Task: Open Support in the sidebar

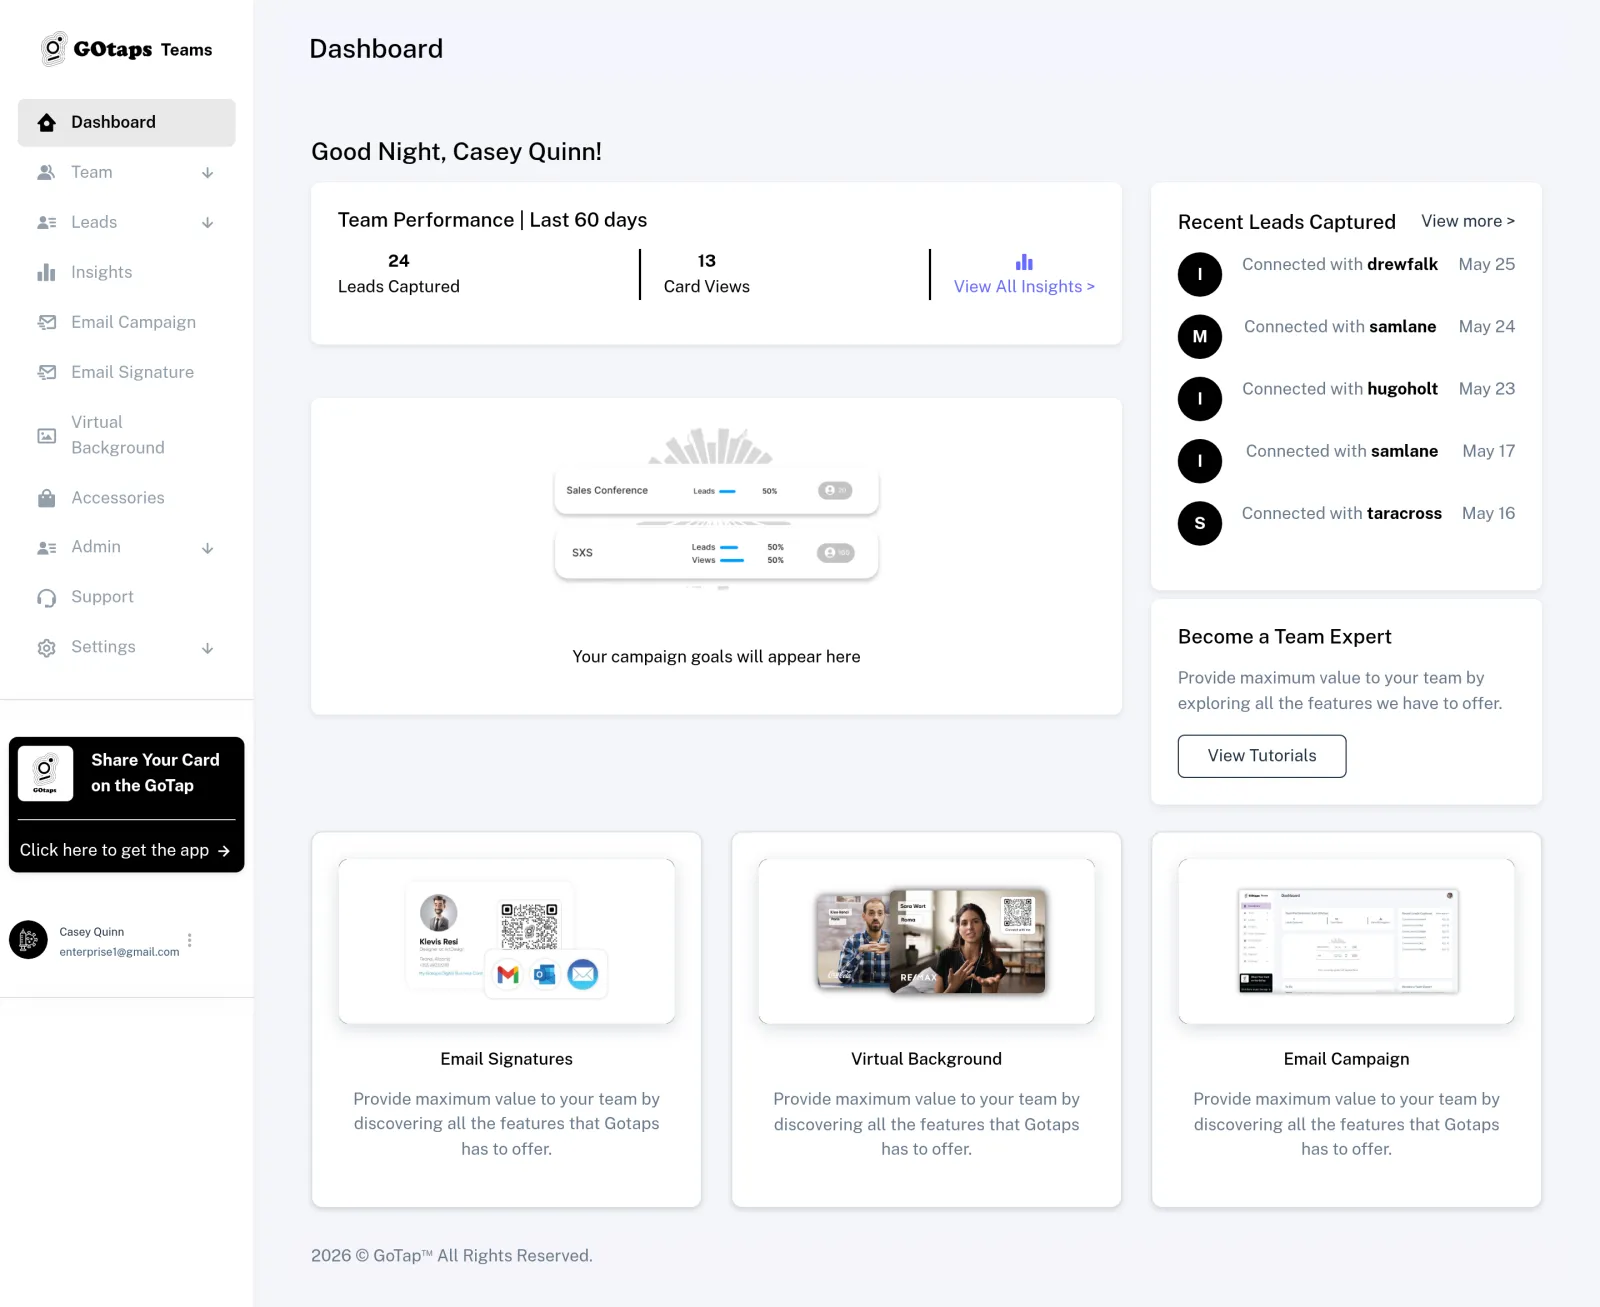Action: (127, 597)
